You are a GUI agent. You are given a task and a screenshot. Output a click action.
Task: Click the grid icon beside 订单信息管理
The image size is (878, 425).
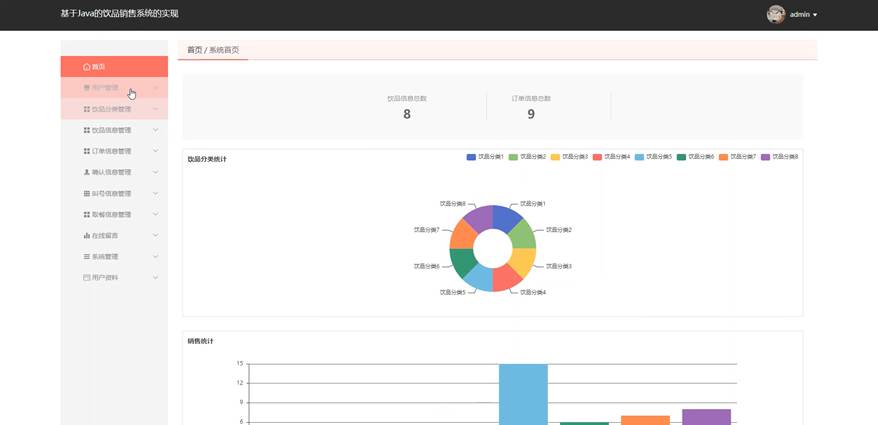[86, 151]
